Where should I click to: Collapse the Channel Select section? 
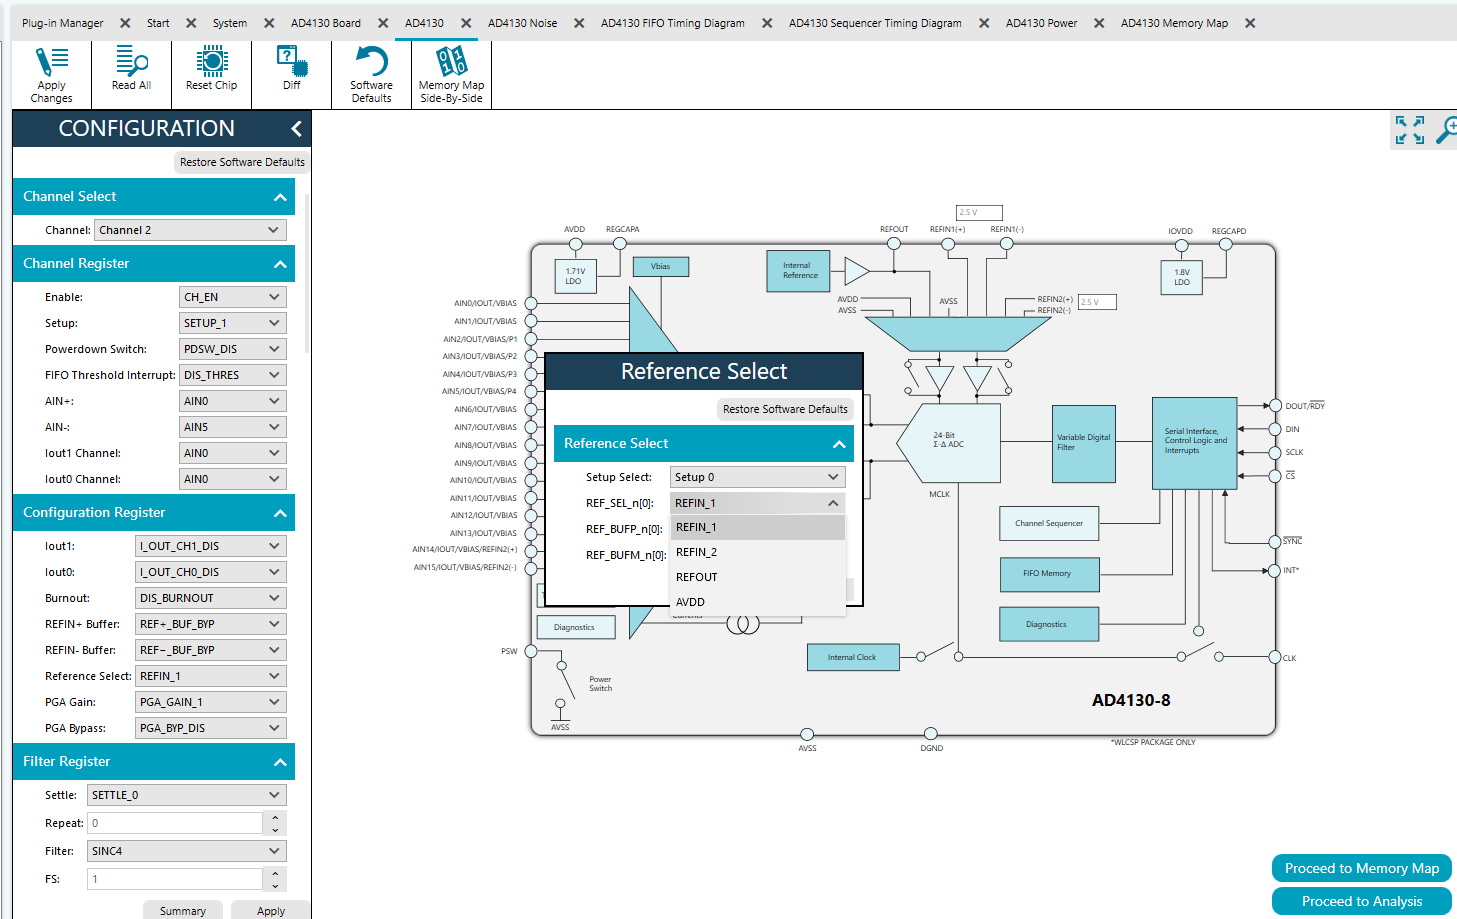(280, 197)
